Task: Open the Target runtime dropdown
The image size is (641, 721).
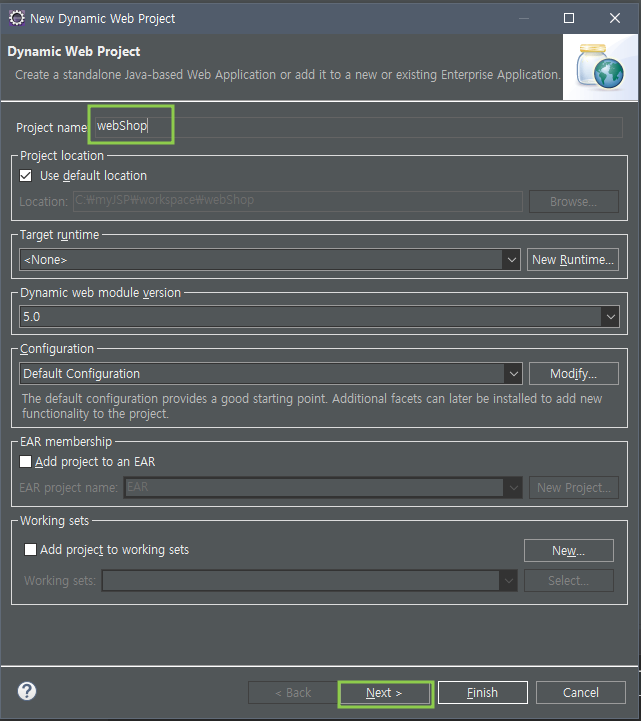Action: tap(512, 260)
